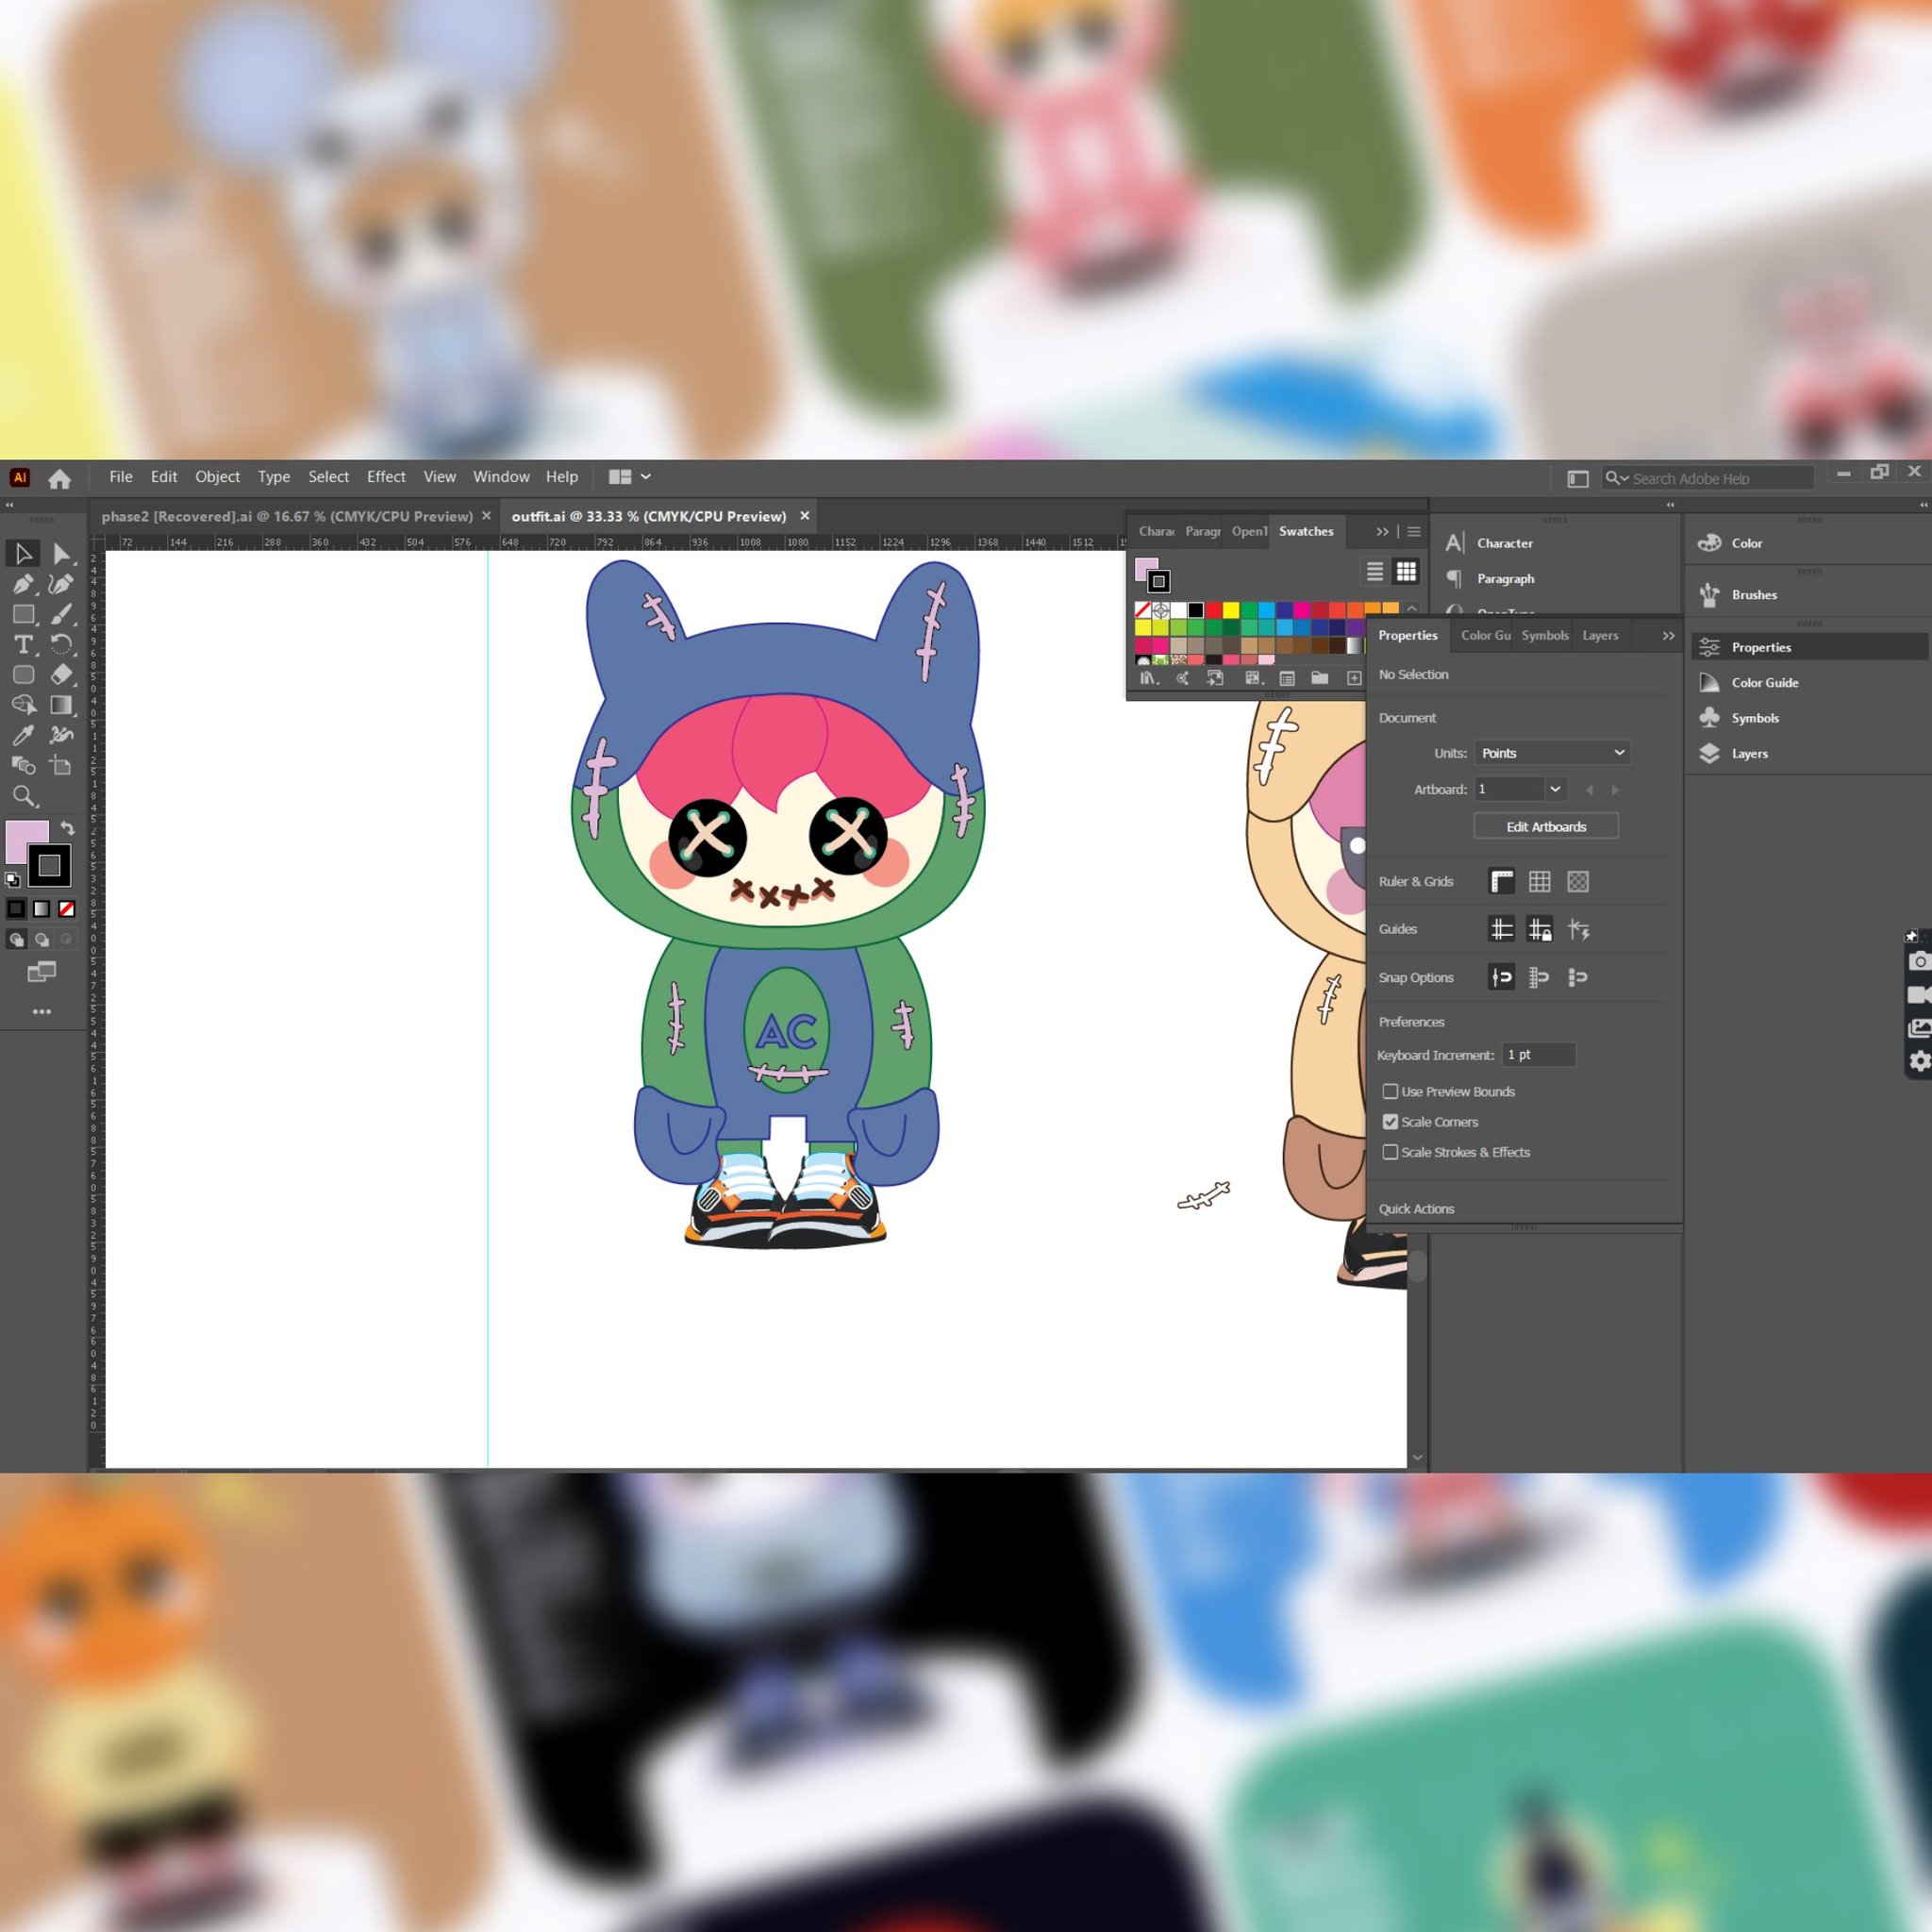The height and width of the screenshot is (1932, 1932).
Task: Choose the Eraser tool
Action: pos(61,675)
